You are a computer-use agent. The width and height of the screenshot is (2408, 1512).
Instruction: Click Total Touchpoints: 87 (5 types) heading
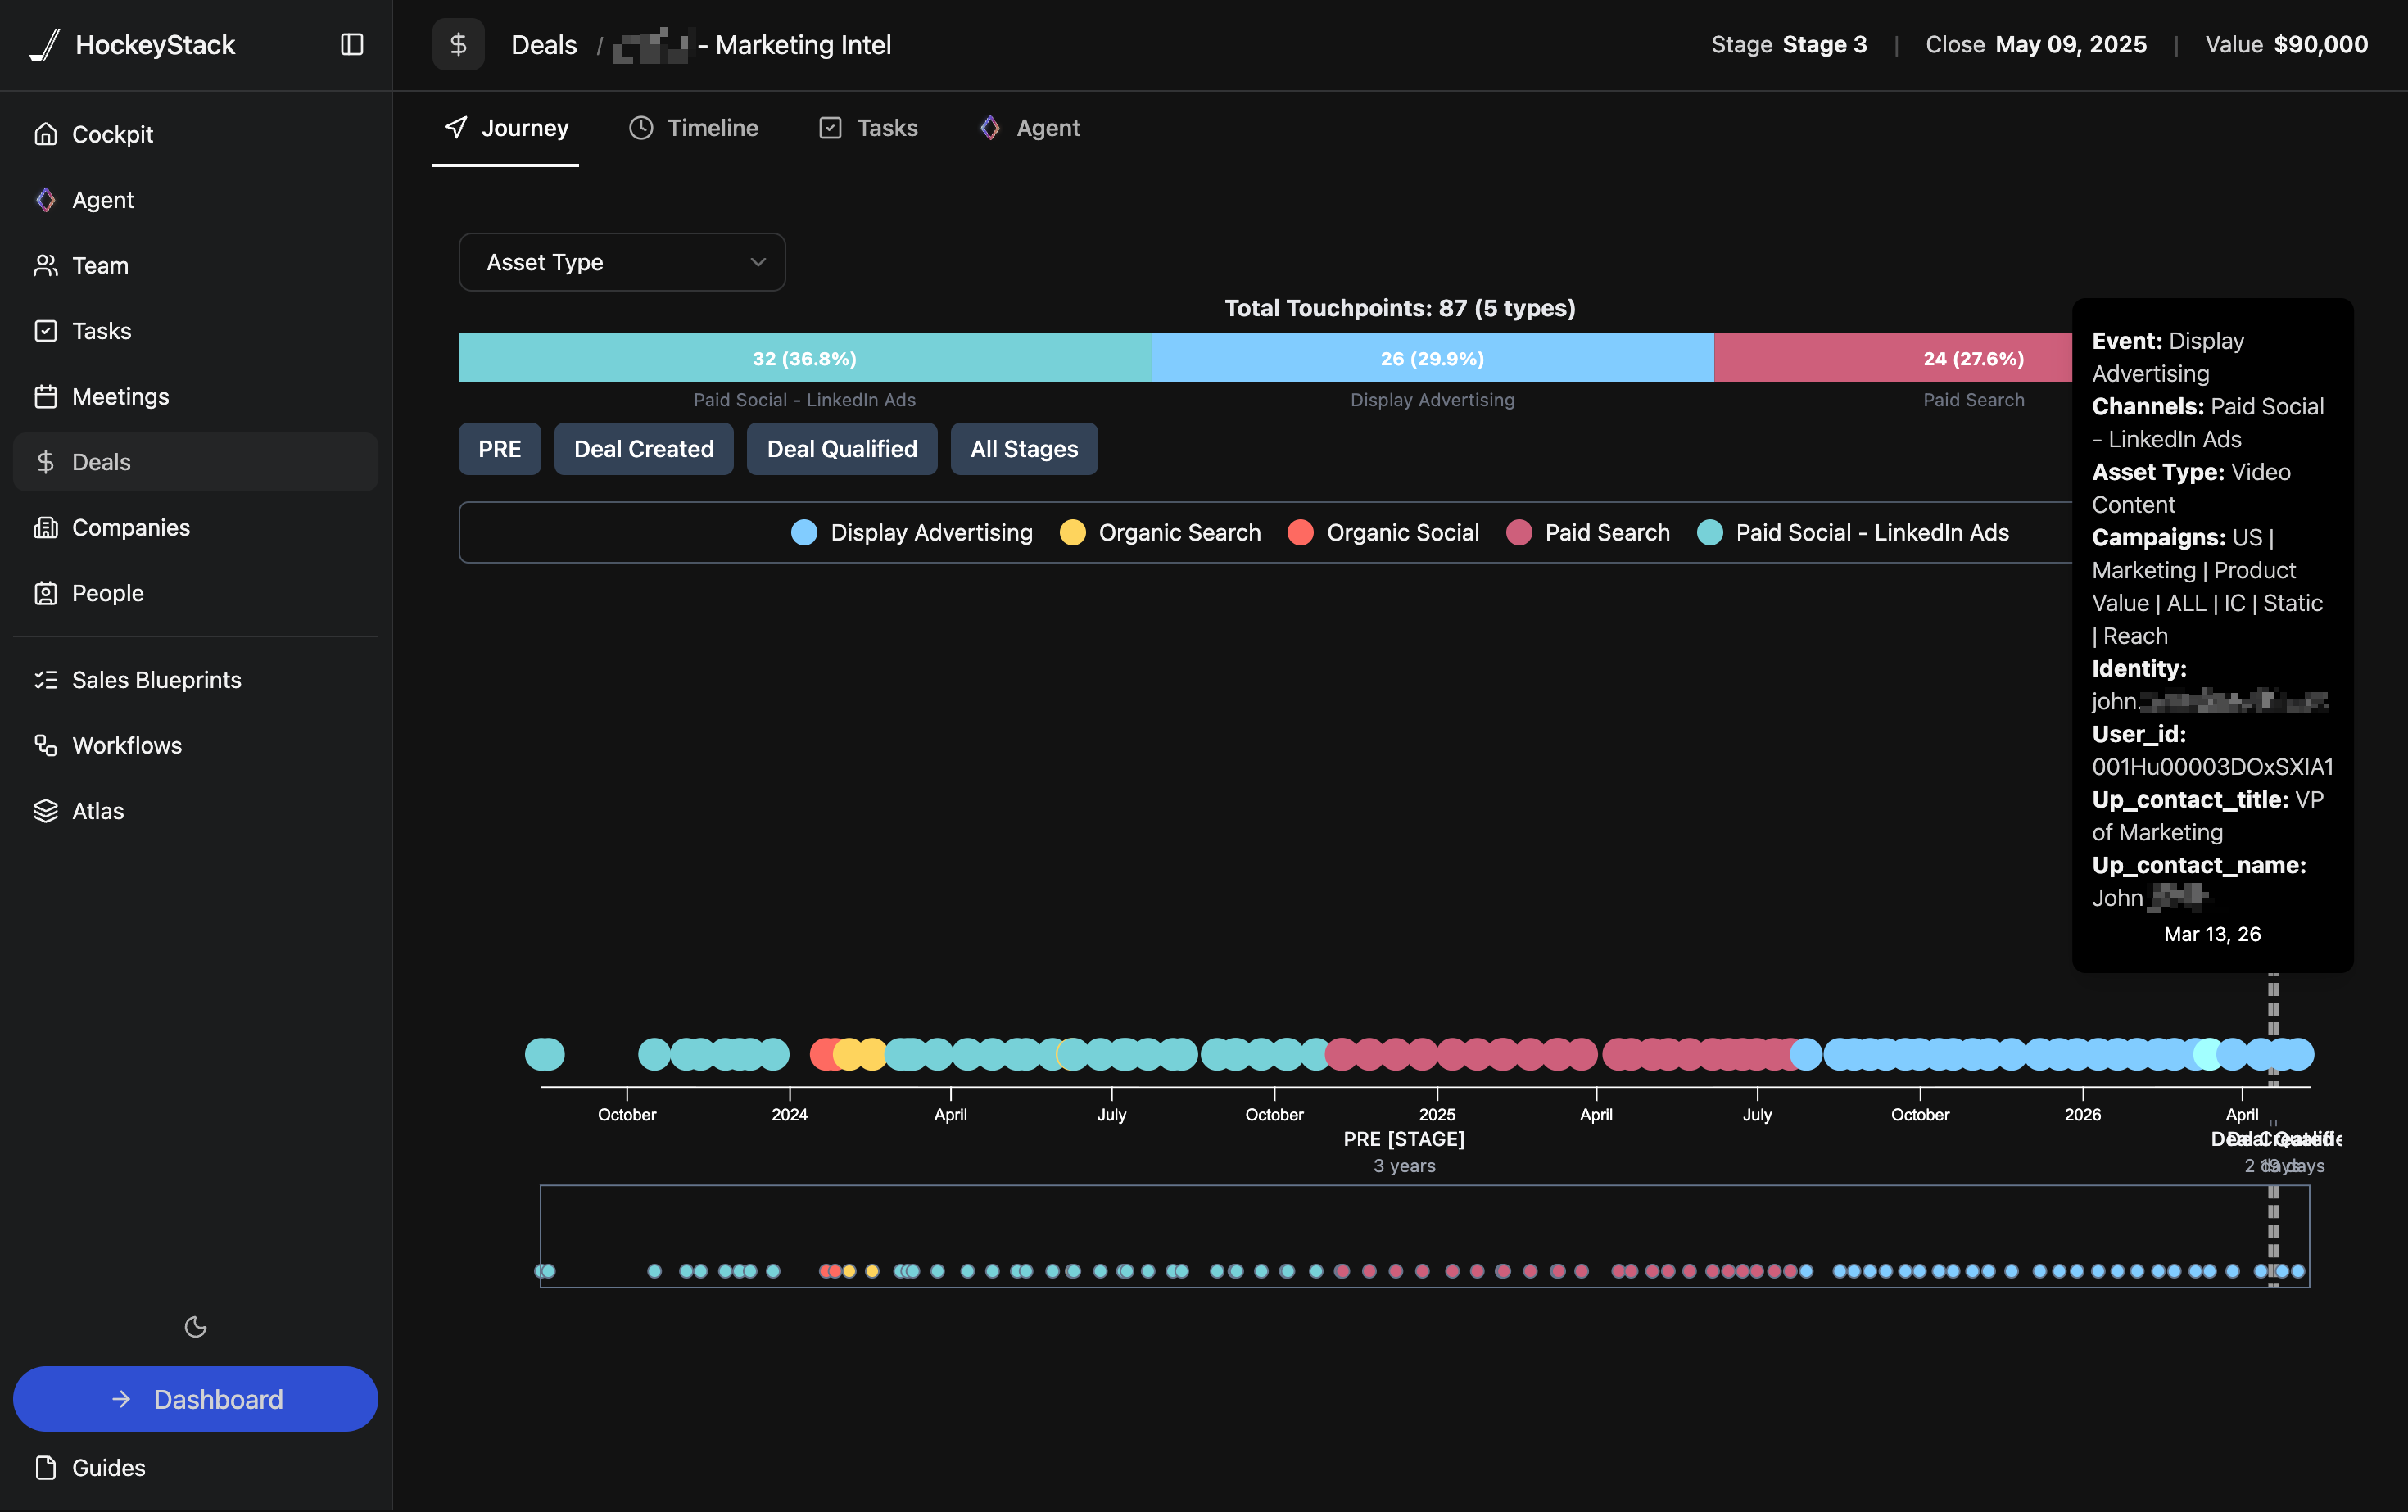pos(1400,308)
